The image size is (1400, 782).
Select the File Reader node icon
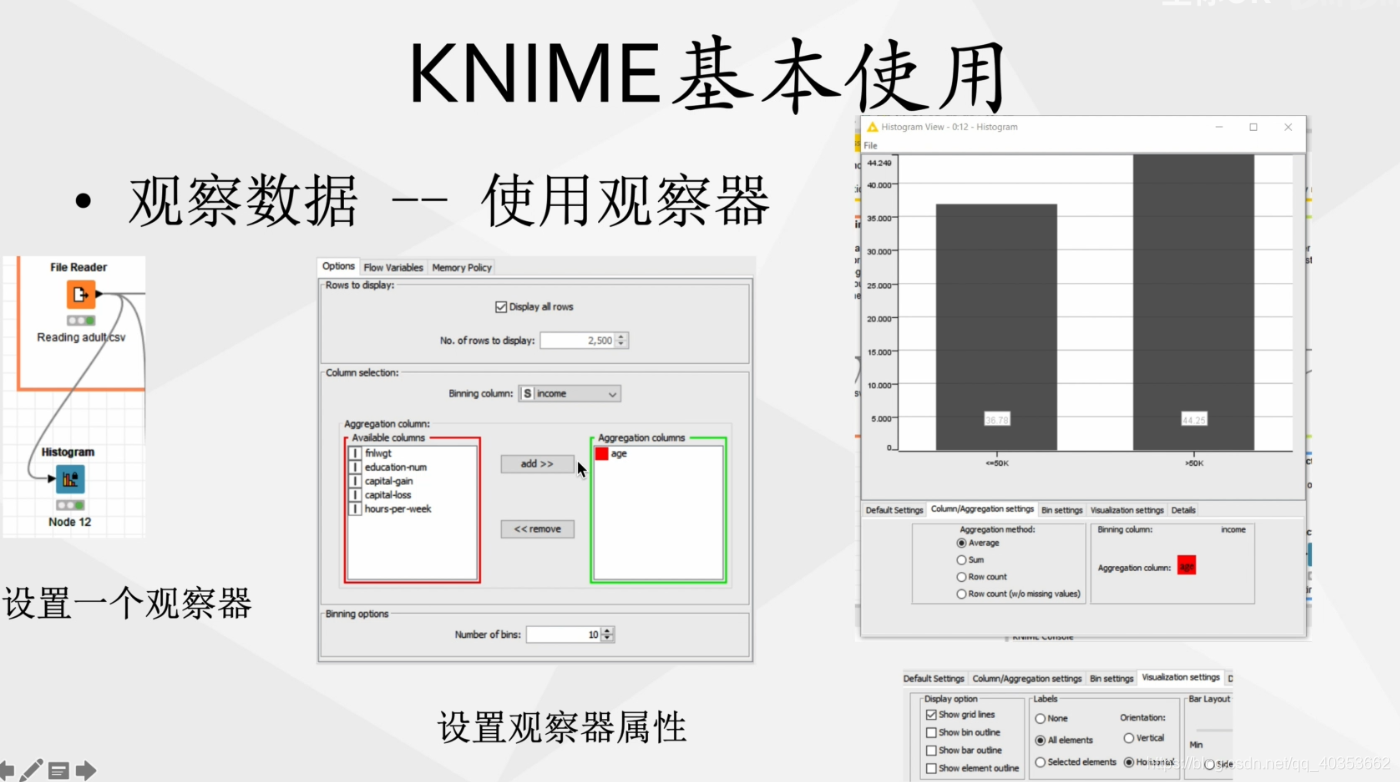(x=81, y=294)
